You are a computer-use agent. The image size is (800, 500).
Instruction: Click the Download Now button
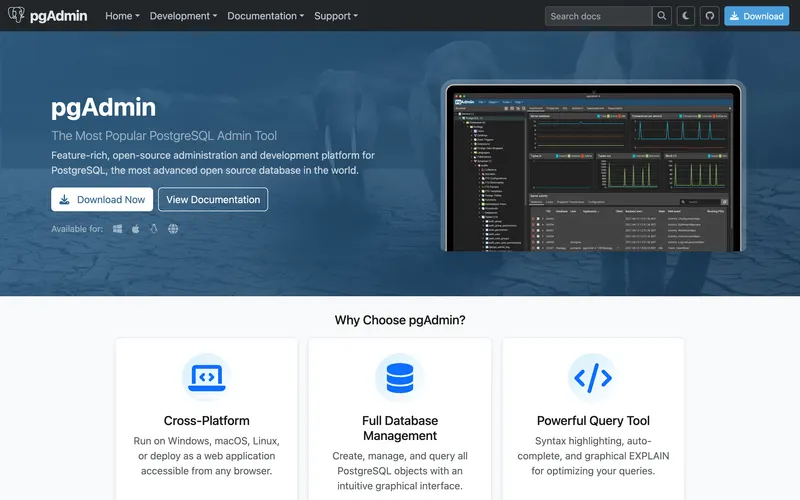click(x=102, y=199)
